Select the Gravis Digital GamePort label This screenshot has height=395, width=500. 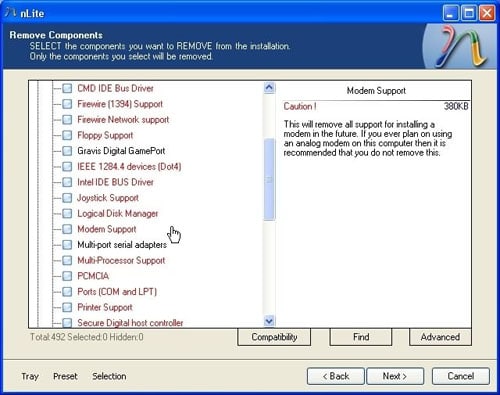pyautogui.click(x=121, y=151)
